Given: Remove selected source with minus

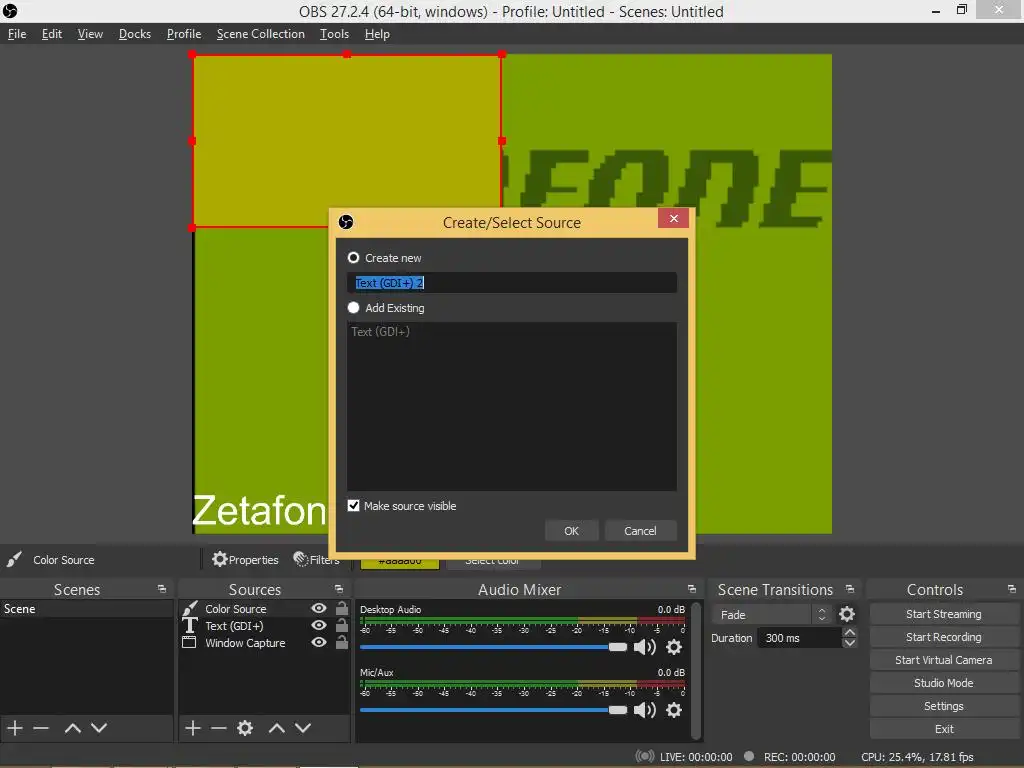Looking at the screenshot, I should pyautogui.click(x=219, y=728).
